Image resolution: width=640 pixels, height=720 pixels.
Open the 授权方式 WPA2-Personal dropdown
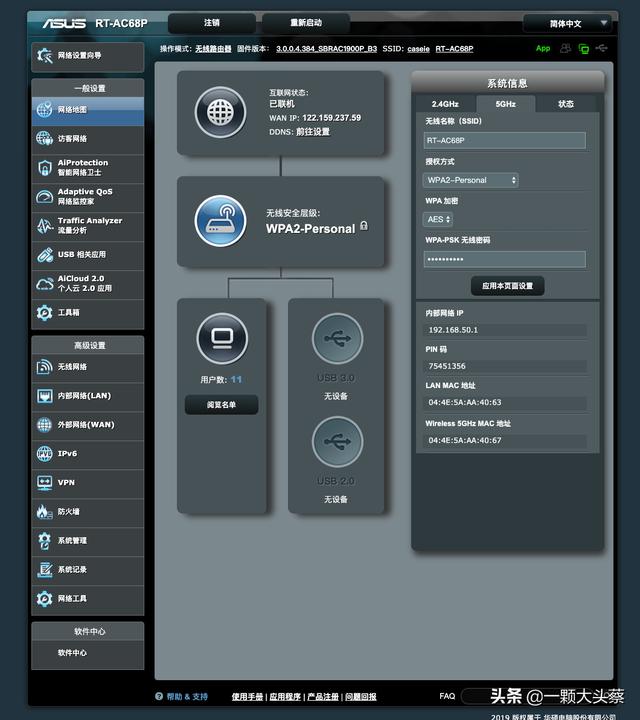(471, 180)
